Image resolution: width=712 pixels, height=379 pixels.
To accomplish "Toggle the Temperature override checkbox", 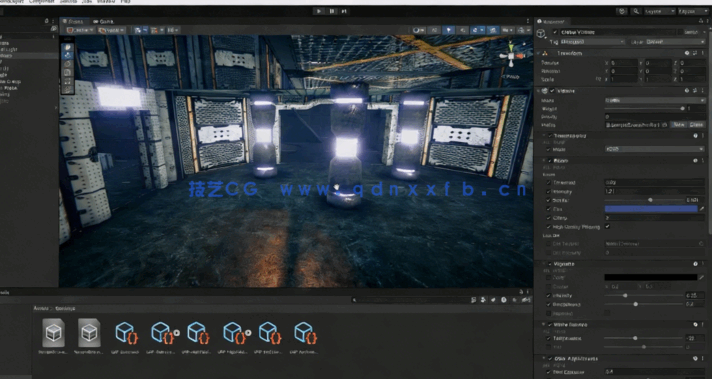I will click(x=549, y=338).
